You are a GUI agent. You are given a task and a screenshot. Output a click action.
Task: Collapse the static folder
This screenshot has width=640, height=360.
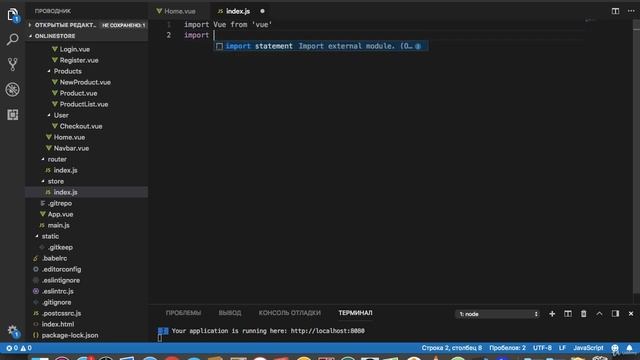[x=50, y=236]
